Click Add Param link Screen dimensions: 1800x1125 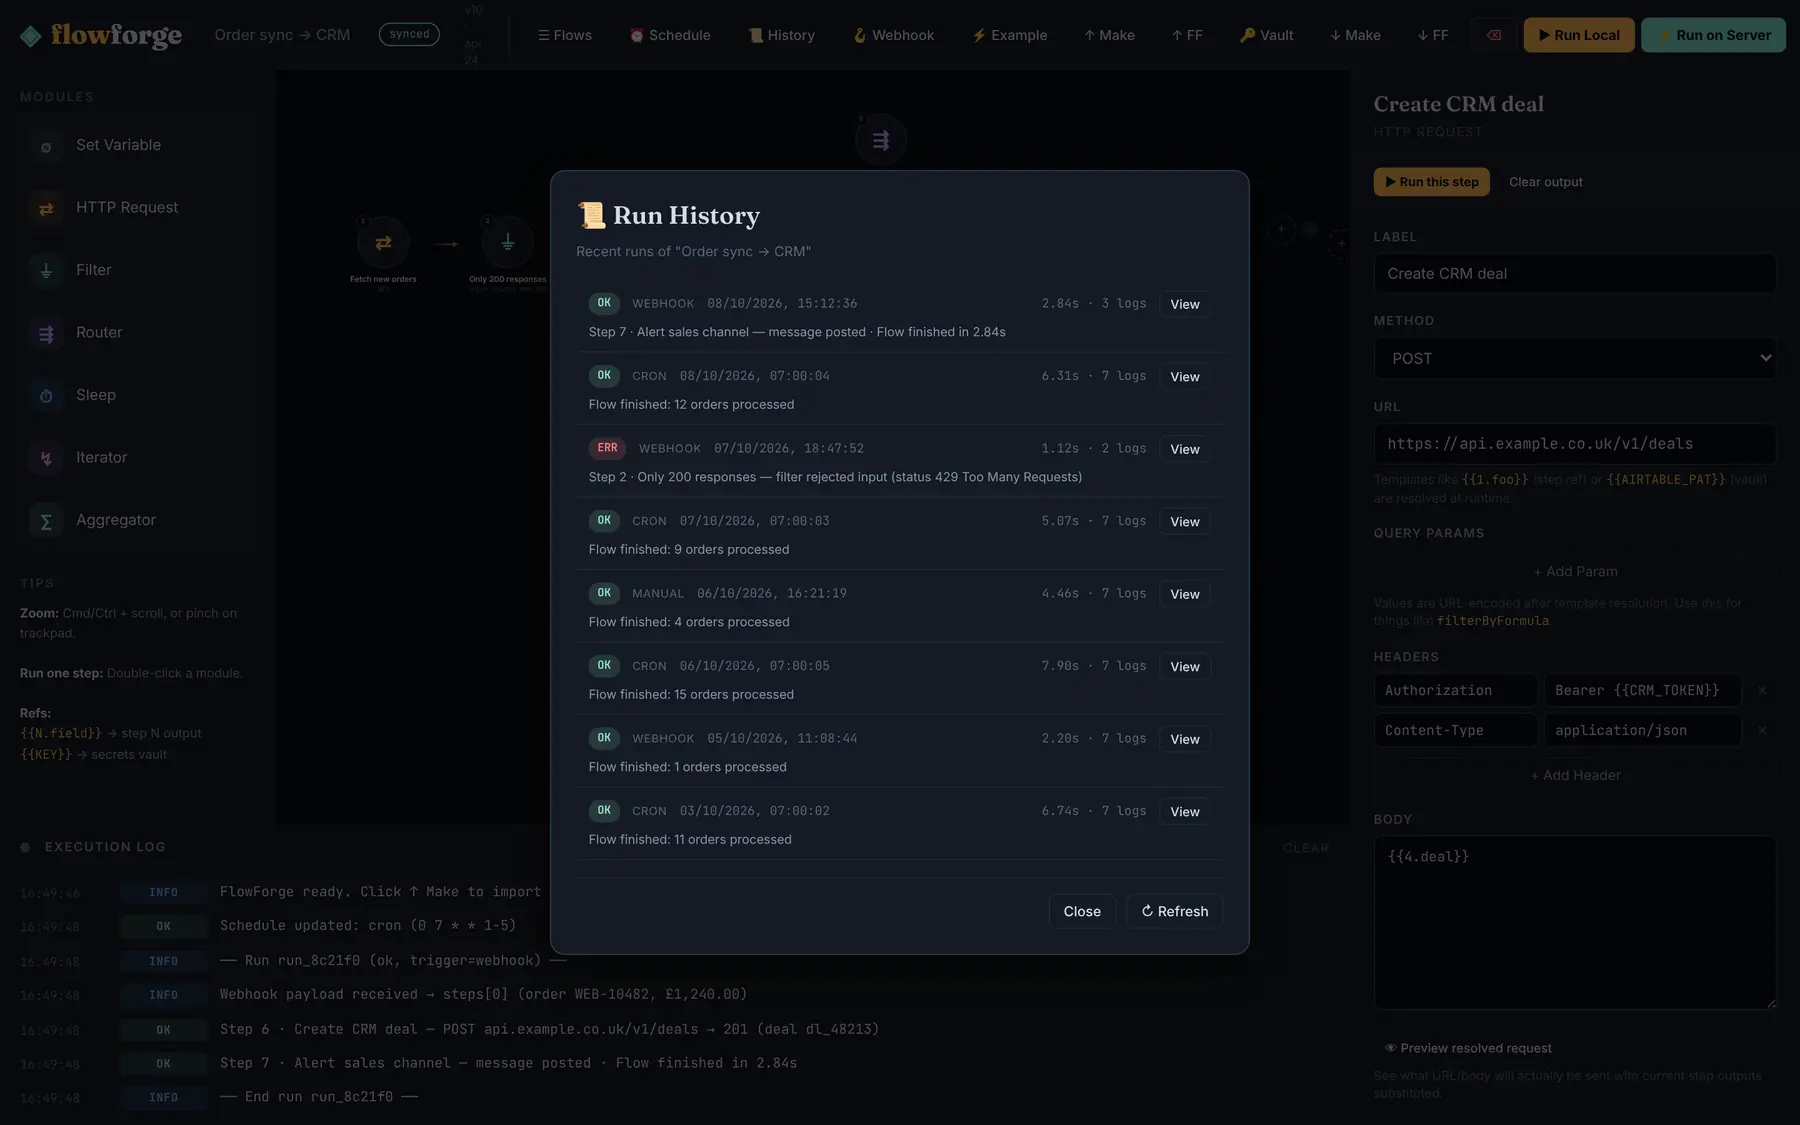1575,572
